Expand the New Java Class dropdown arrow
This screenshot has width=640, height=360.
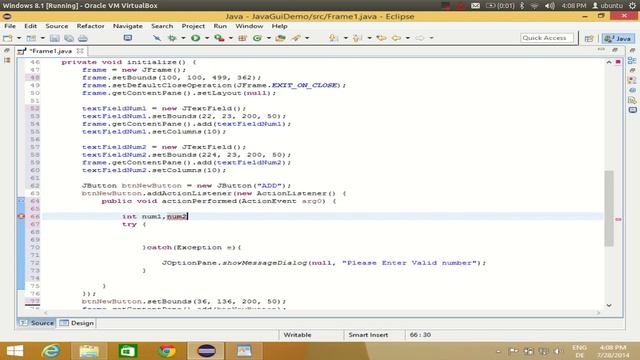pyautogui.click(x=269, y=38)
